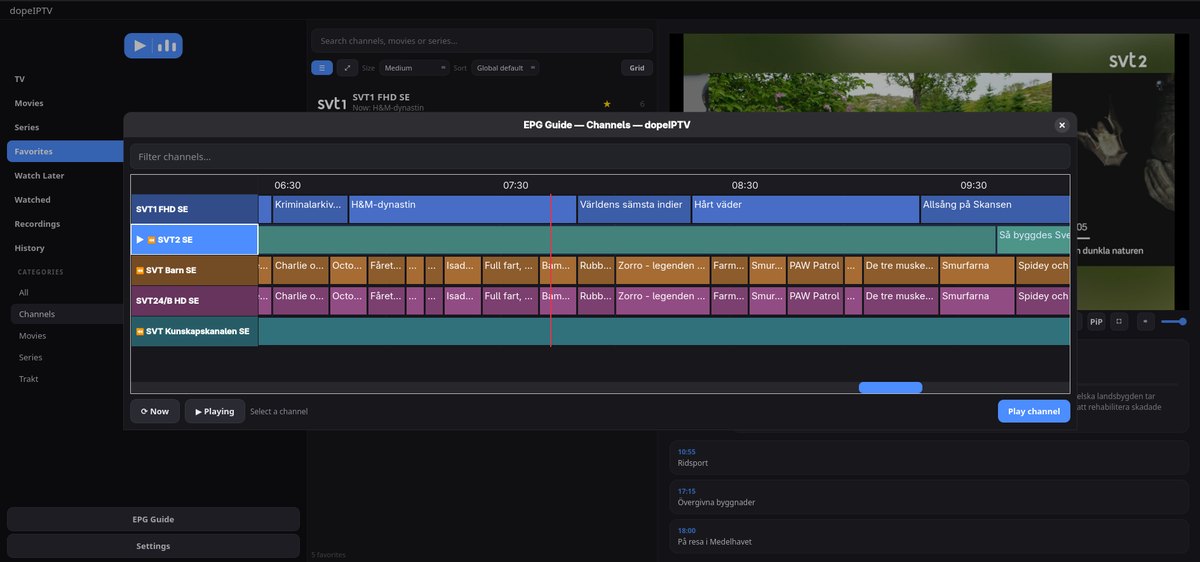Open the Sort dropdown Global default
This screenshot has width=1200, height=562.
tap(505, 68)
